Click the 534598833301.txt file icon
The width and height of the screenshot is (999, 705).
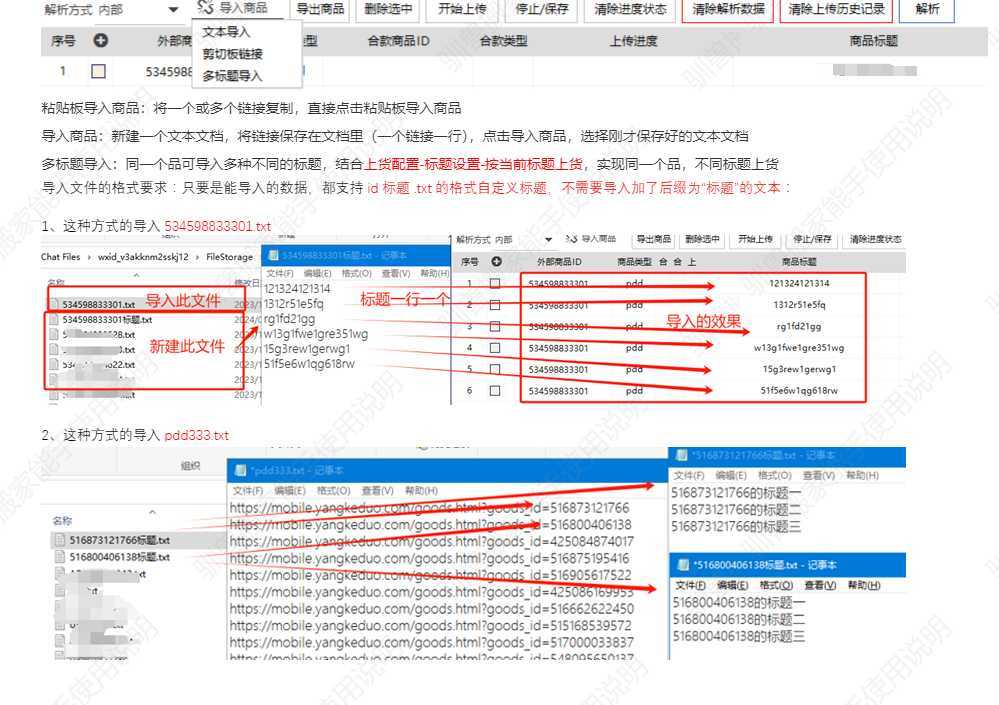[x=54, y=304]
